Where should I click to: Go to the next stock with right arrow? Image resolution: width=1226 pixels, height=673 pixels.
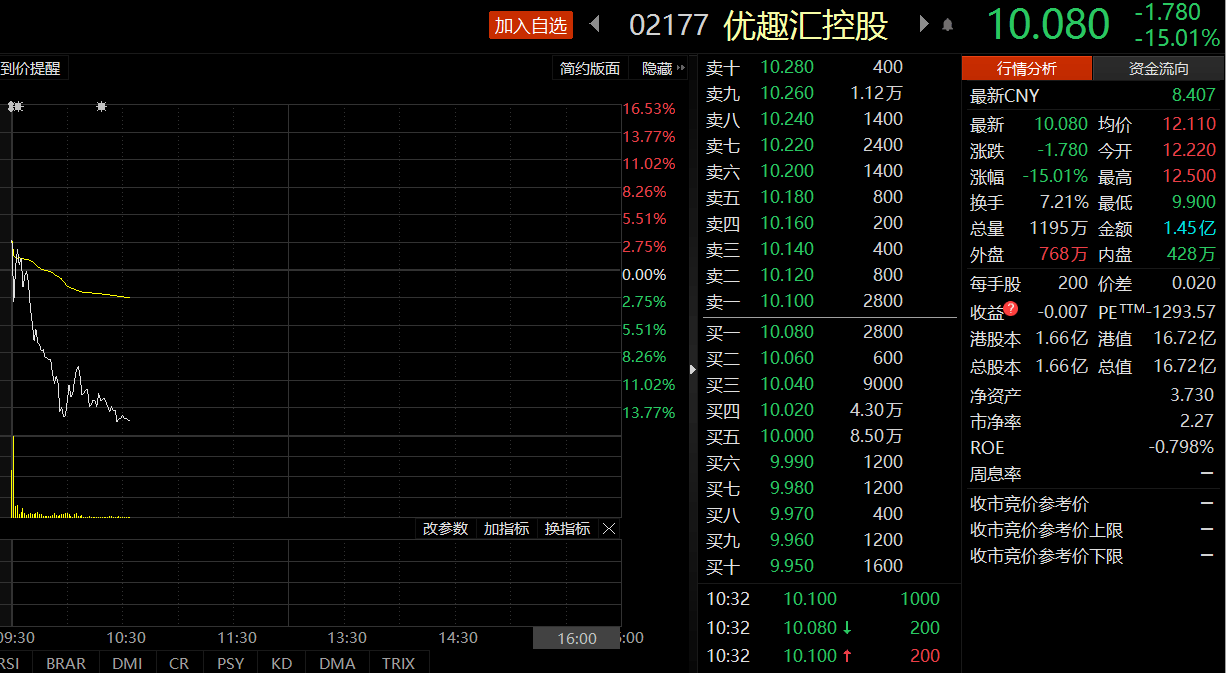coord(923,24)
